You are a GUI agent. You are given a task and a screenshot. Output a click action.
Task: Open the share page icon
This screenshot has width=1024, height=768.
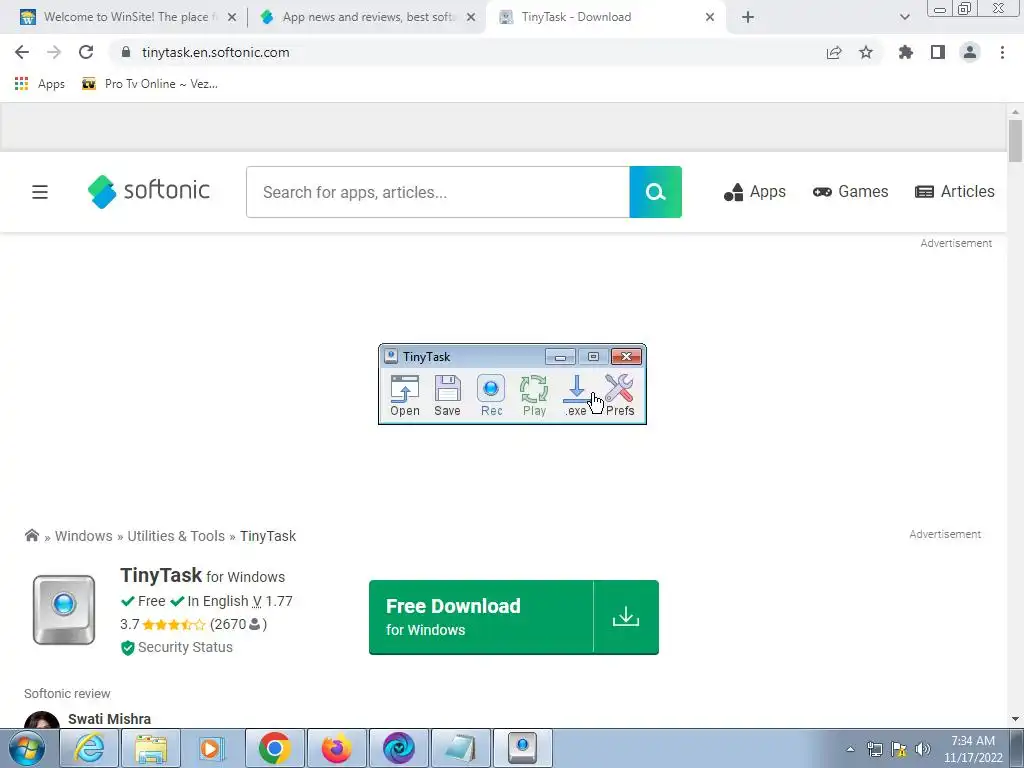tap(834, 52)
